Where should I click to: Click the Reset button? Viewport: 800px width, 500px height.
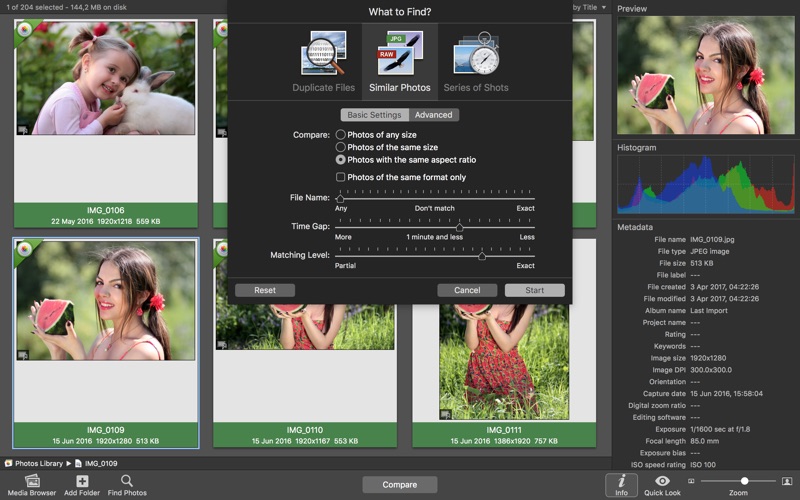265,290
